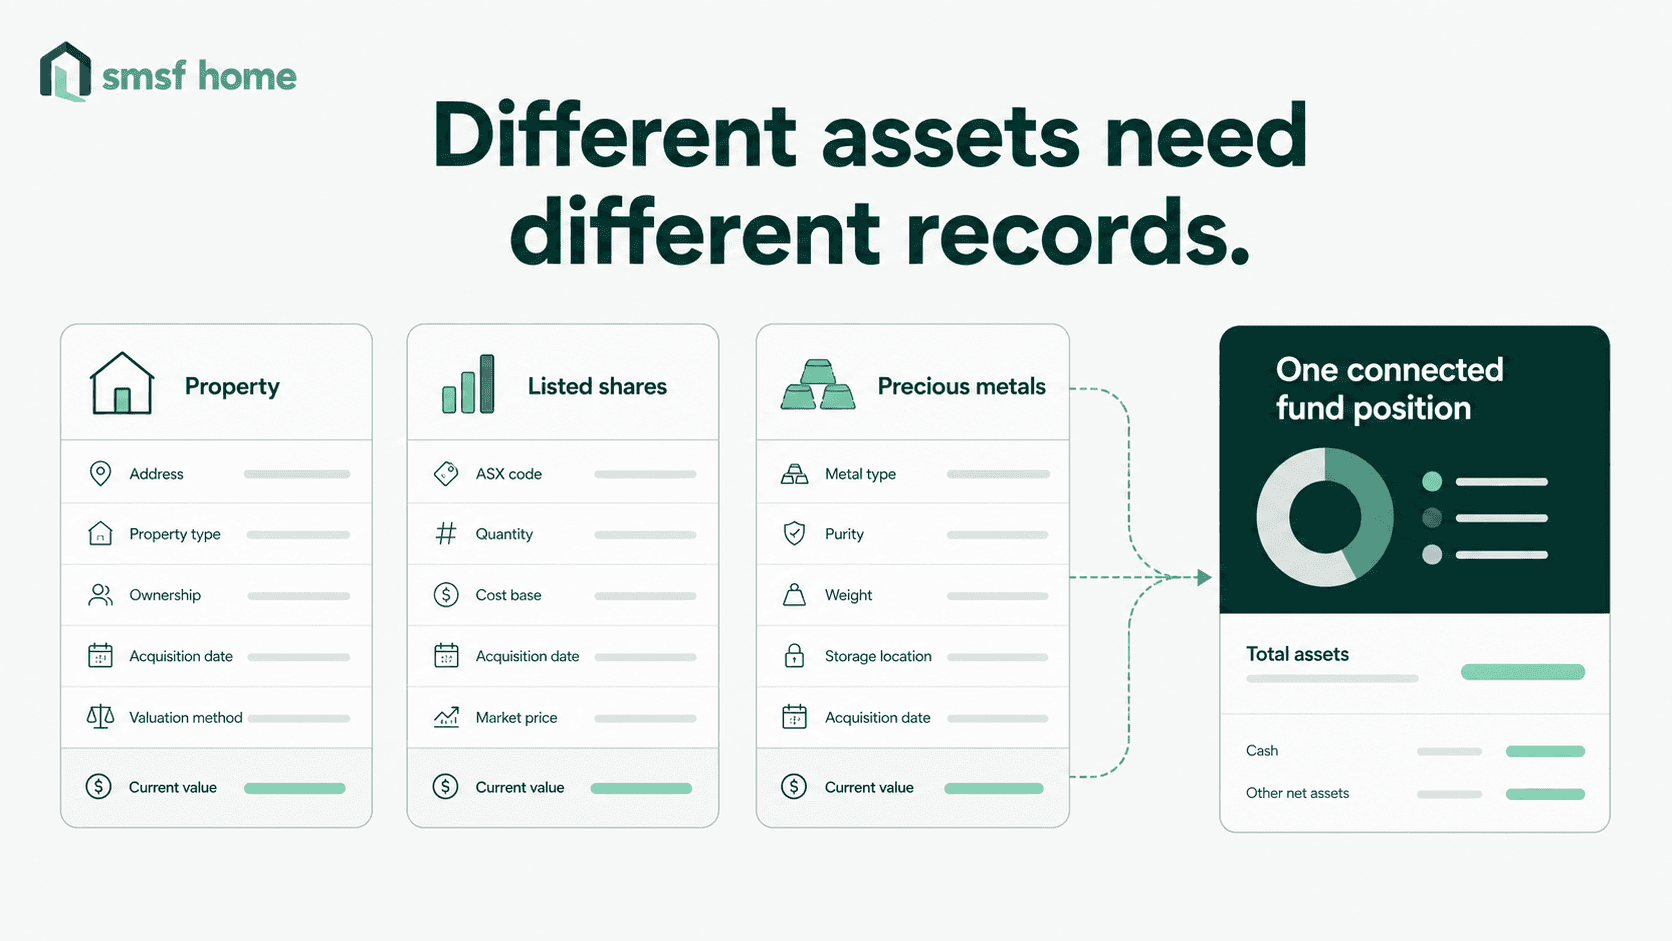Click the Quantity hash icon
The image size is (1672, 941).
[446, 534]
